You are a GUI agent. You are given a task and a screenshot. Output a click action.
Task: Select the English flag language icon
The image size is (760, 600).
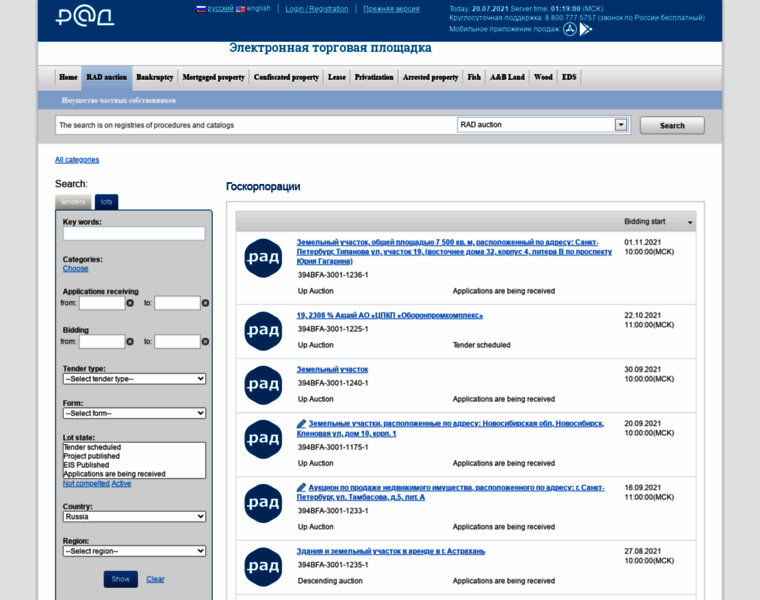(x=240, y=9)
